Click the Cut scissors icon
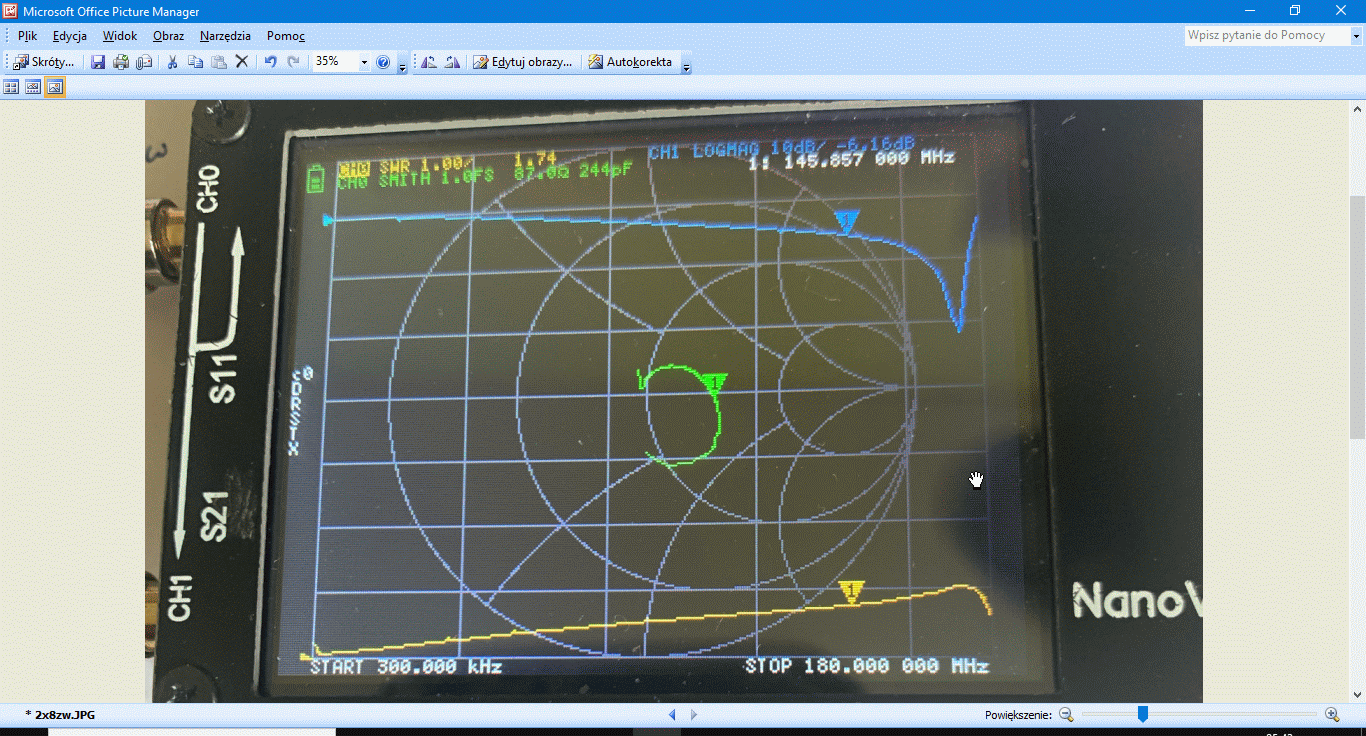The image size is (1366, 736). (172, 62)
